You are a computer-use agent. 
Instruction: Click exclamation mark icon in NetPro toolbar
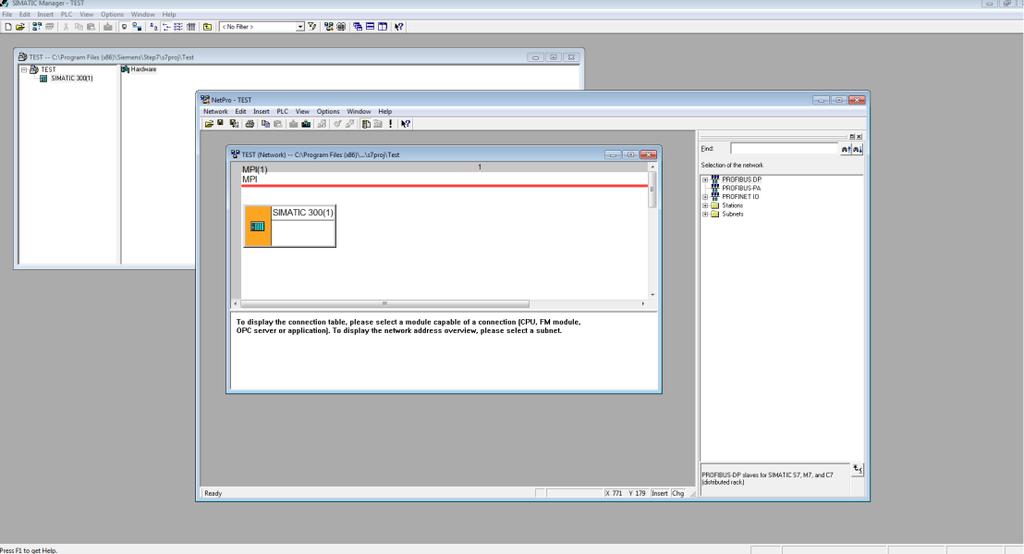(x=391, y=123)
